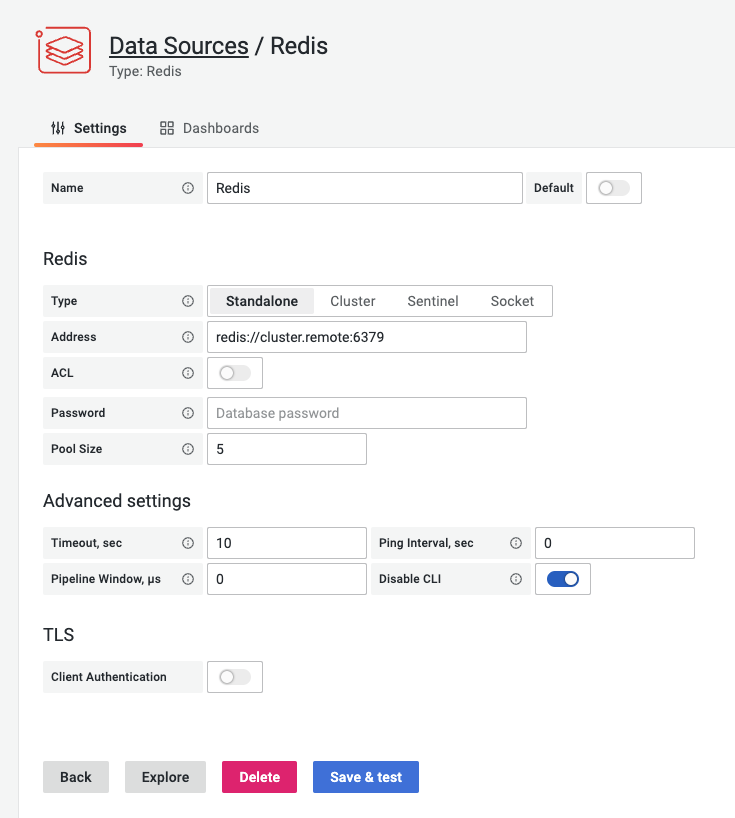This screenshot has width=735, height=818.
Task: Click the Disable CLI info icon
Action: pos(517,579)
